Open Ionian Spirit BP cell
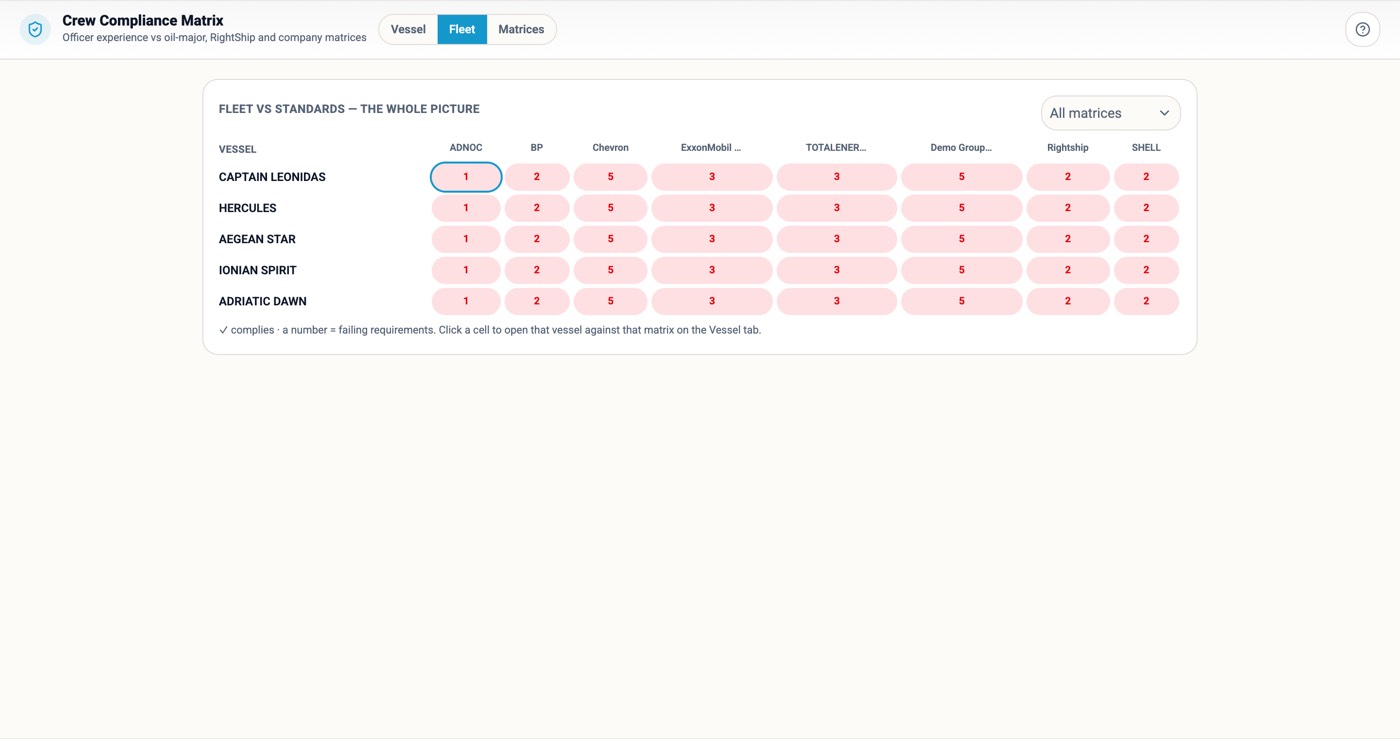The image size is (1400, 739). (x=537, y=270)
